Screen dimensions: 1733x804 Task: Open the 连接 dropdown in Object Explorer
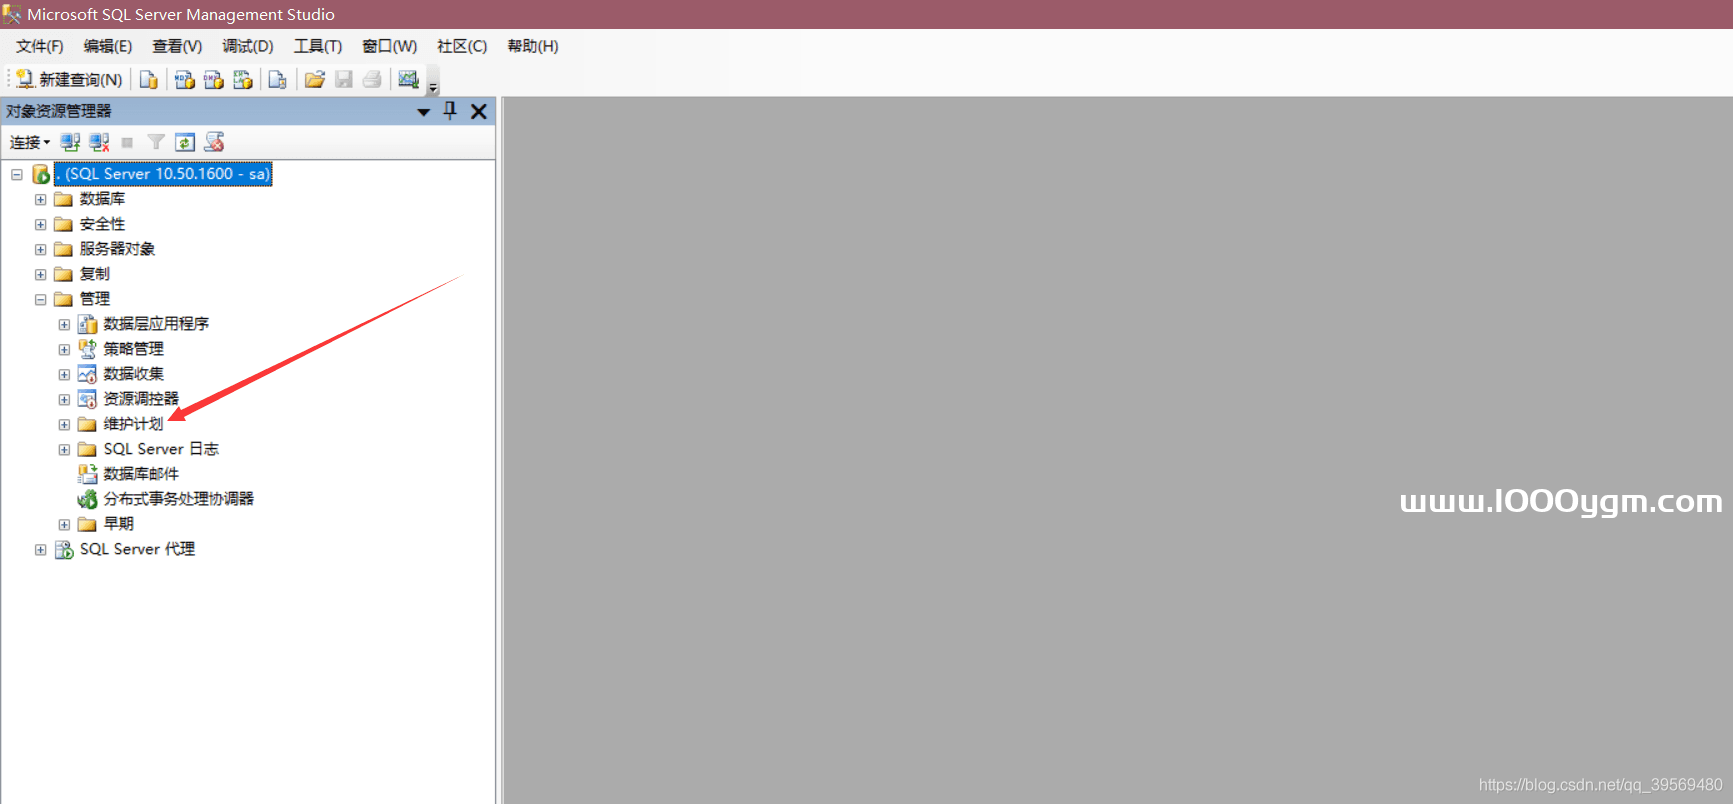[30, 142]
